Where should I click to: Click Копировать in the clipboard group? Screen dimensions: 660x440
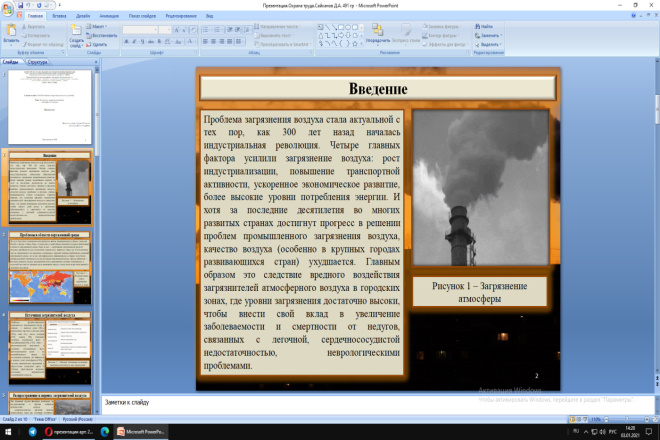click(36, 35)
